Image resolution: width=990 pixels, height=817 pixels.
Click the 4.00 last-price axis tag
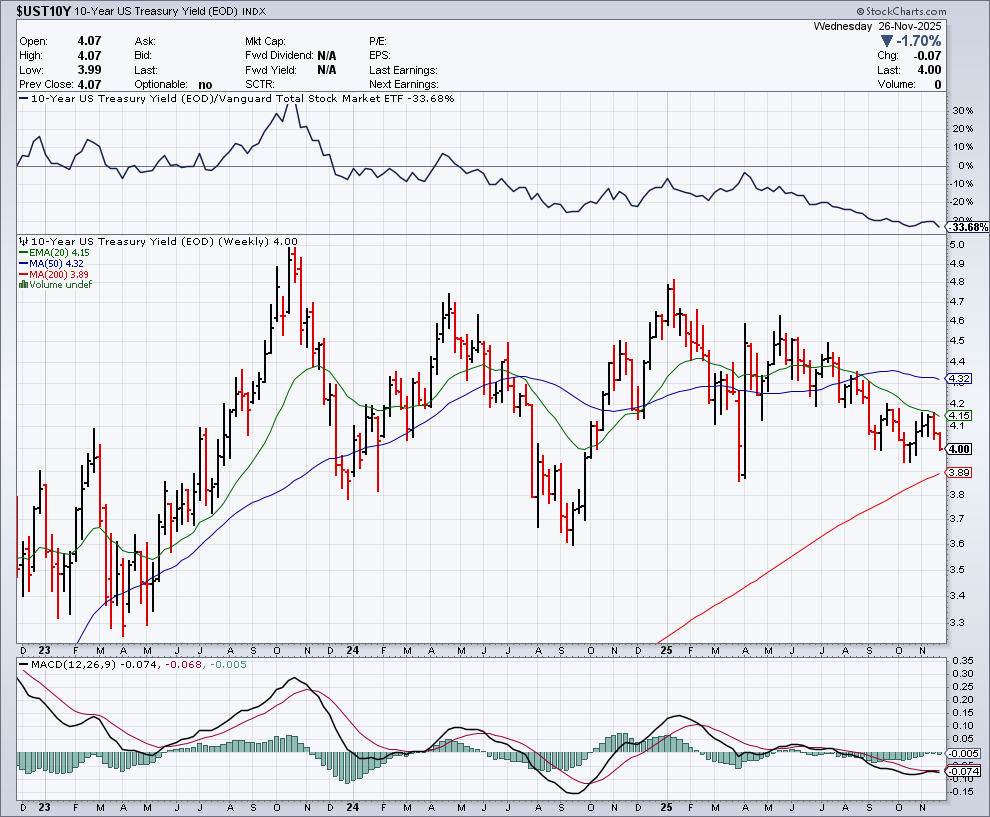coord(960,449)
